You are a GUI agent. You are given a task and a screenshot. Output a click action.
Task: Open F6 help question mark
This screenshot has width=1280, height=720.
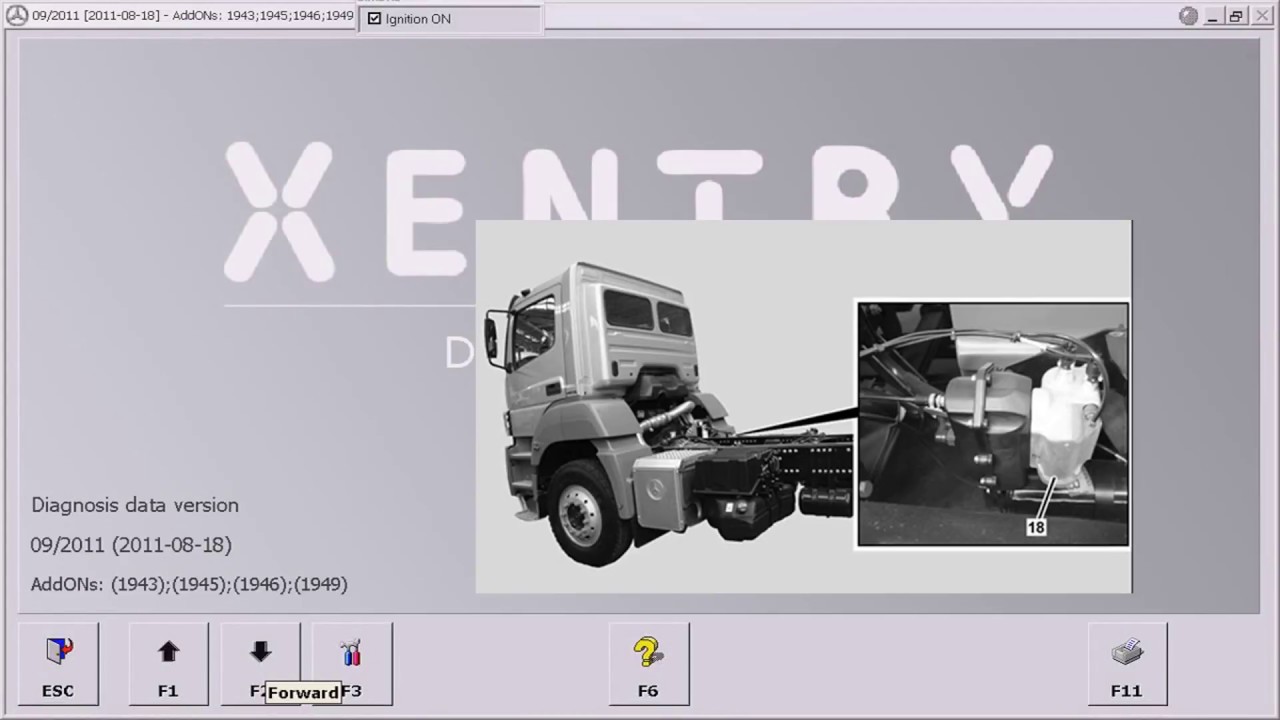(x=648, y=664)
